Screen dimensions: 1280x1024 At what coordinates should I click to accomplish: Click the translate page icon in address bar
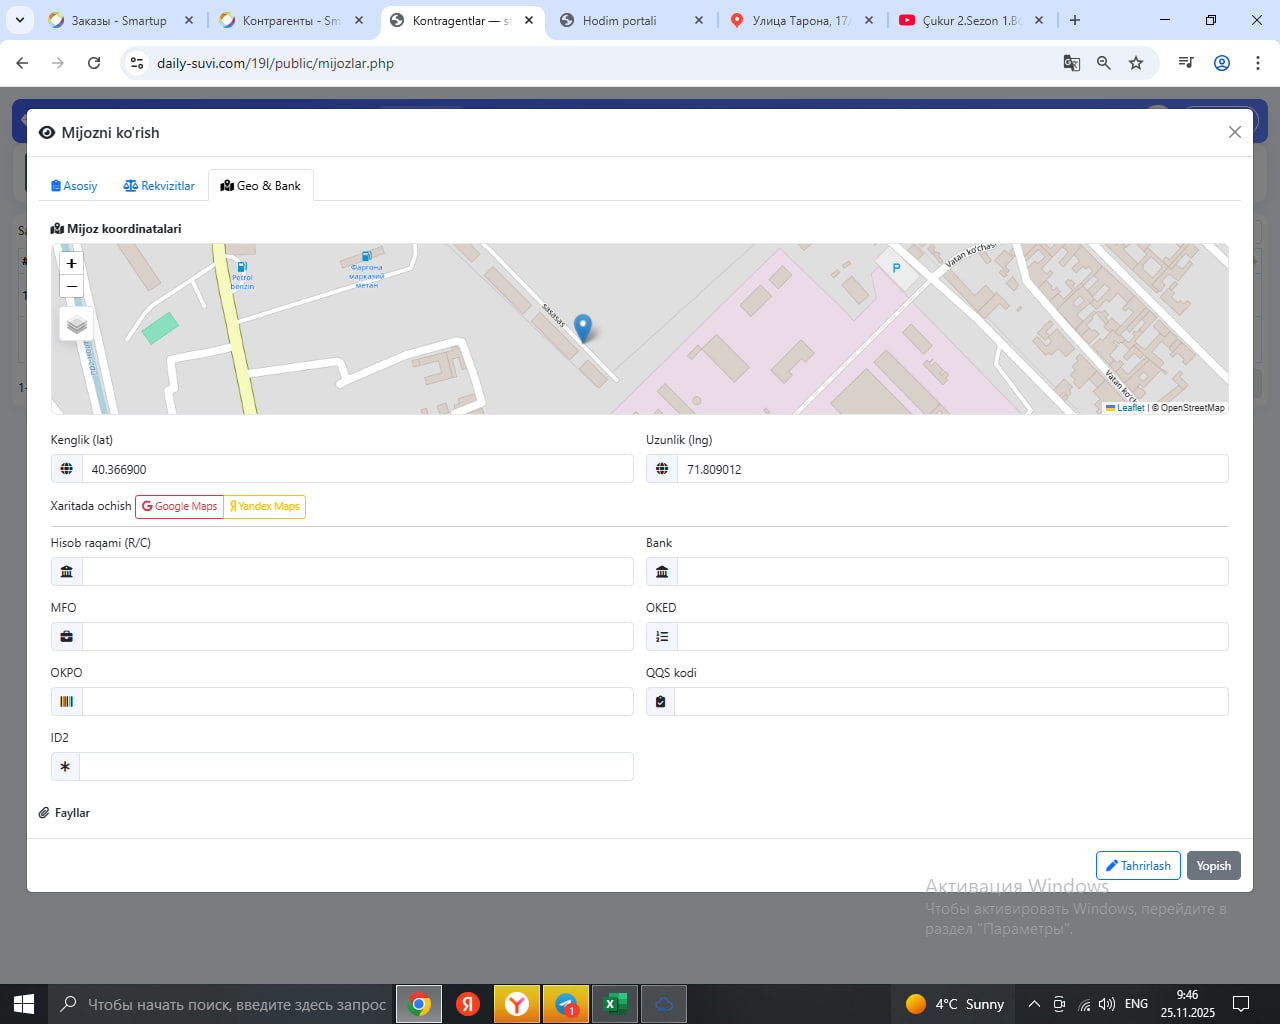[1071, 63]
